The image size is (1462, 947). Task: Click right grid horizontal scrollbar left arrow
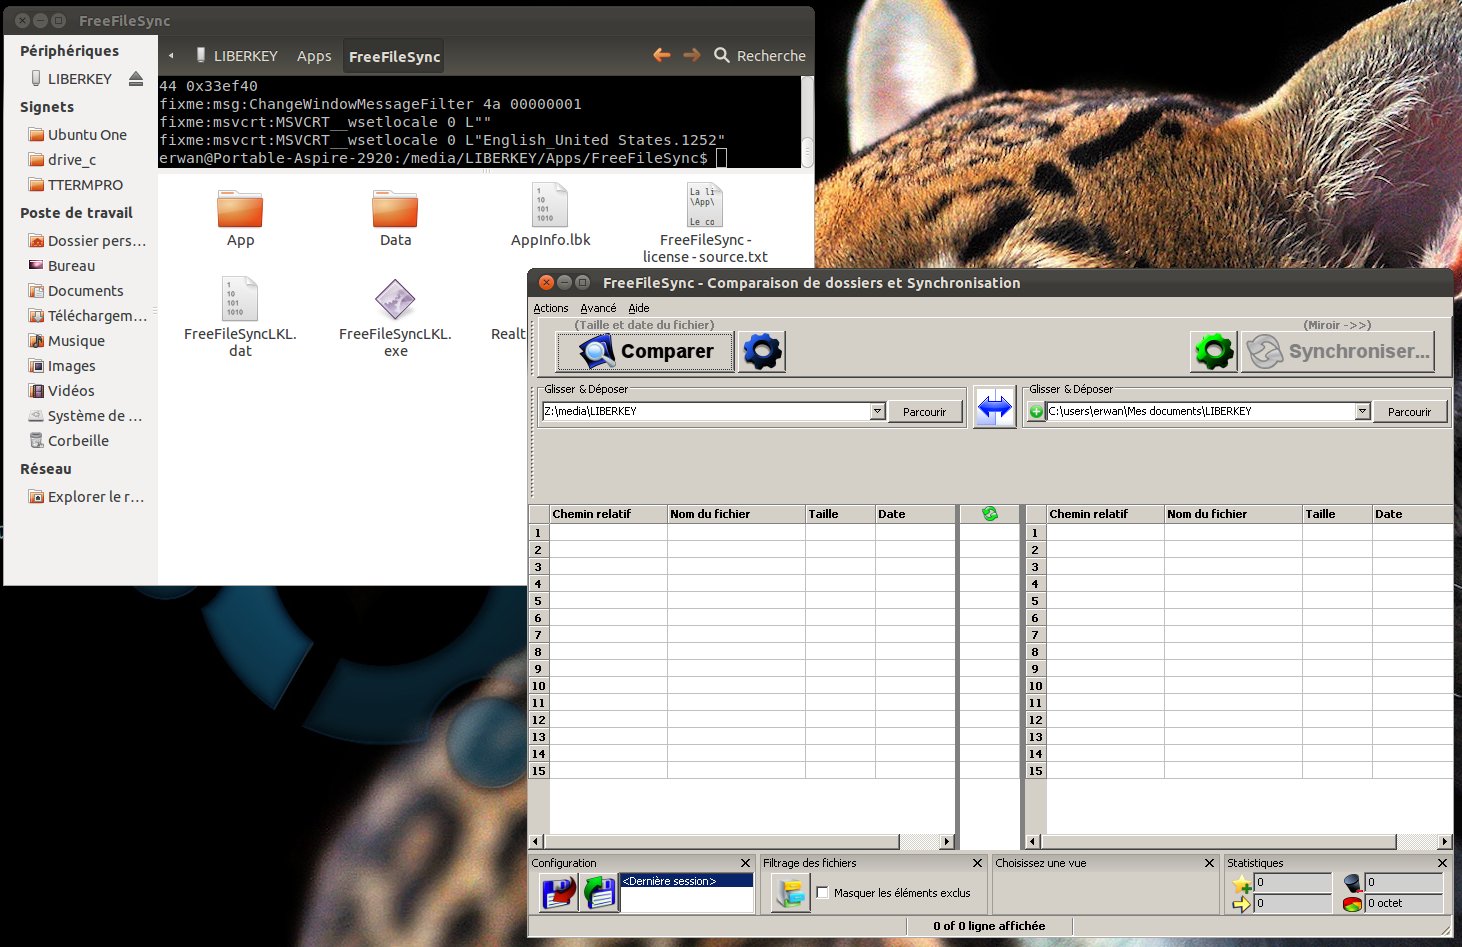[1033, 842]
